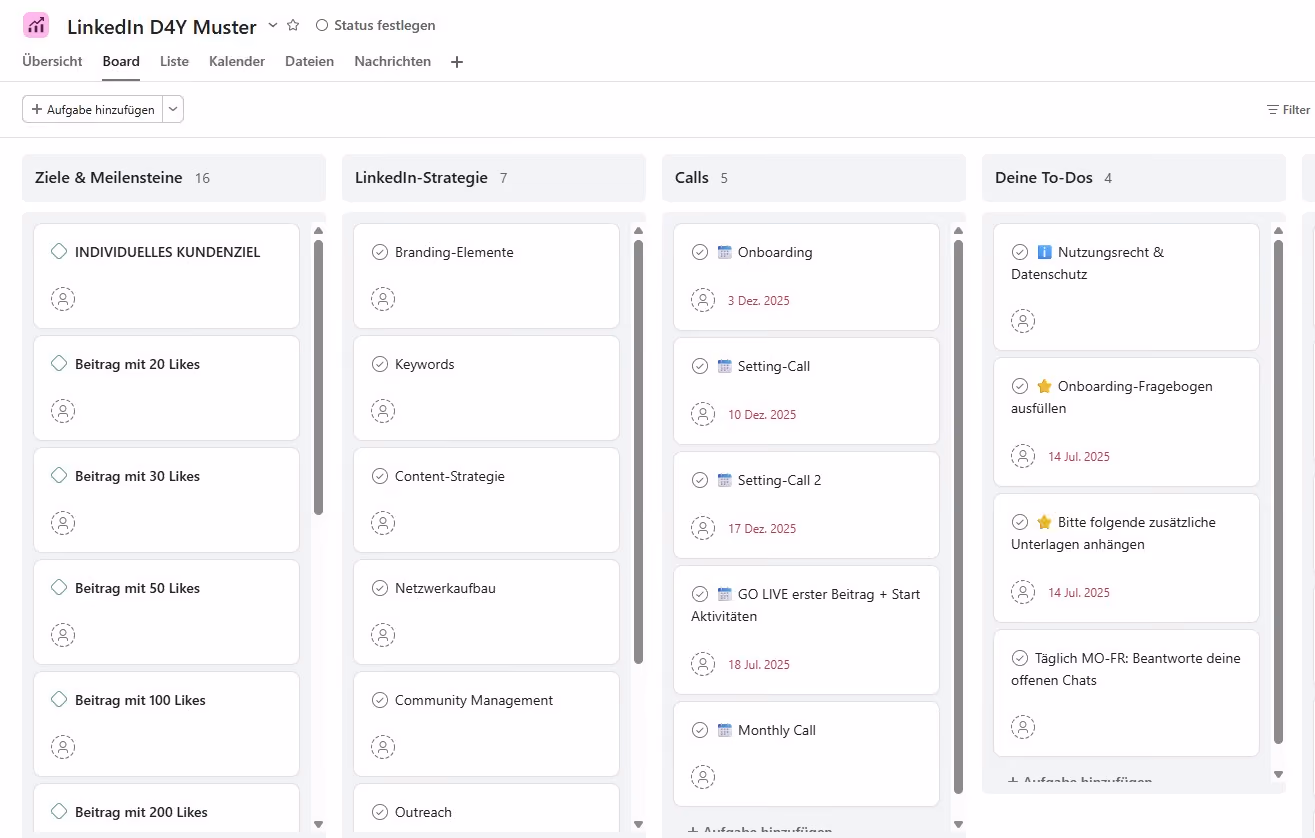Open the Community Management task card
Viewport: 1315px width, 838px height.
pos(486,724)
